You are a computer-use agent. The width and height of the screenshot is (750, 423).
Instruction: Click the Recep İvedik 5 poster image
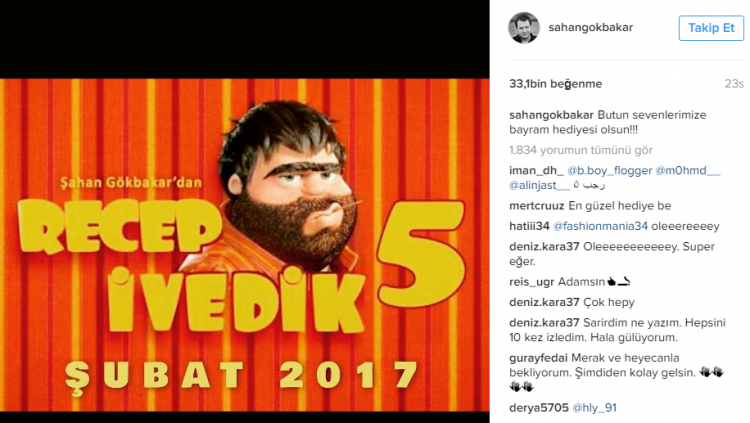[x=244, y=245]
